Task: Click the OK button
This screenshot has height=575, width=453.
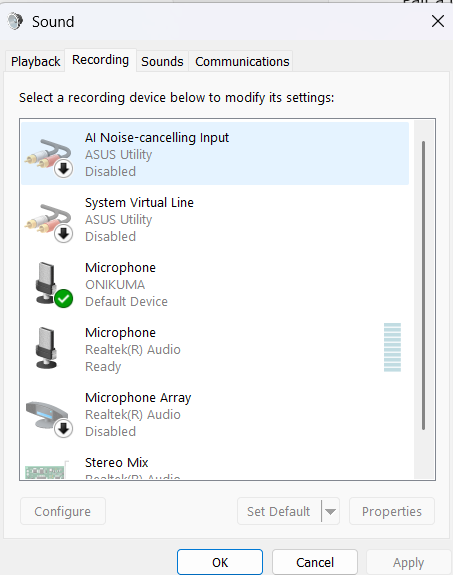Action: 220,562
